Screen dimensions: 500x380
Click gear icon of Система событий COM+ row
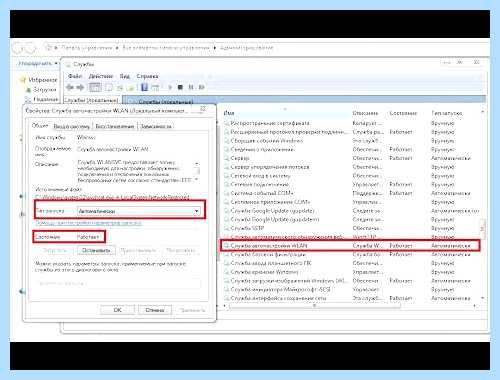point(226,193)
